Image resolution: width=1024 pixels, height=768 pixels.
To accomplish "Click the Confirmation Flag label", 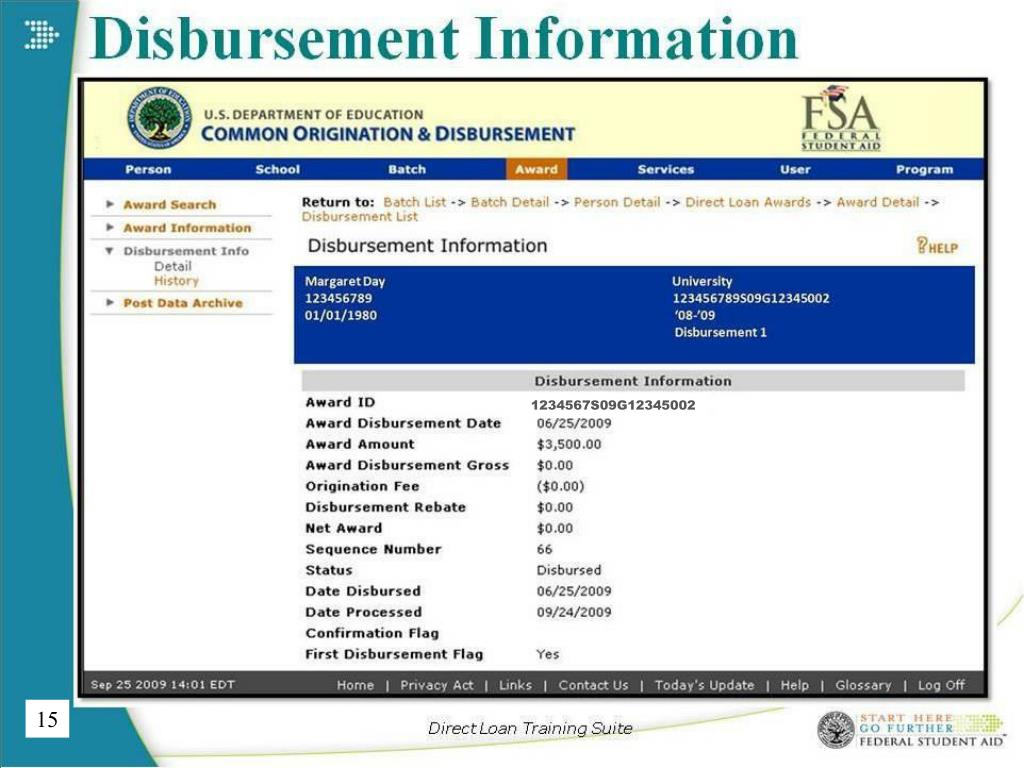I will 372,633.
